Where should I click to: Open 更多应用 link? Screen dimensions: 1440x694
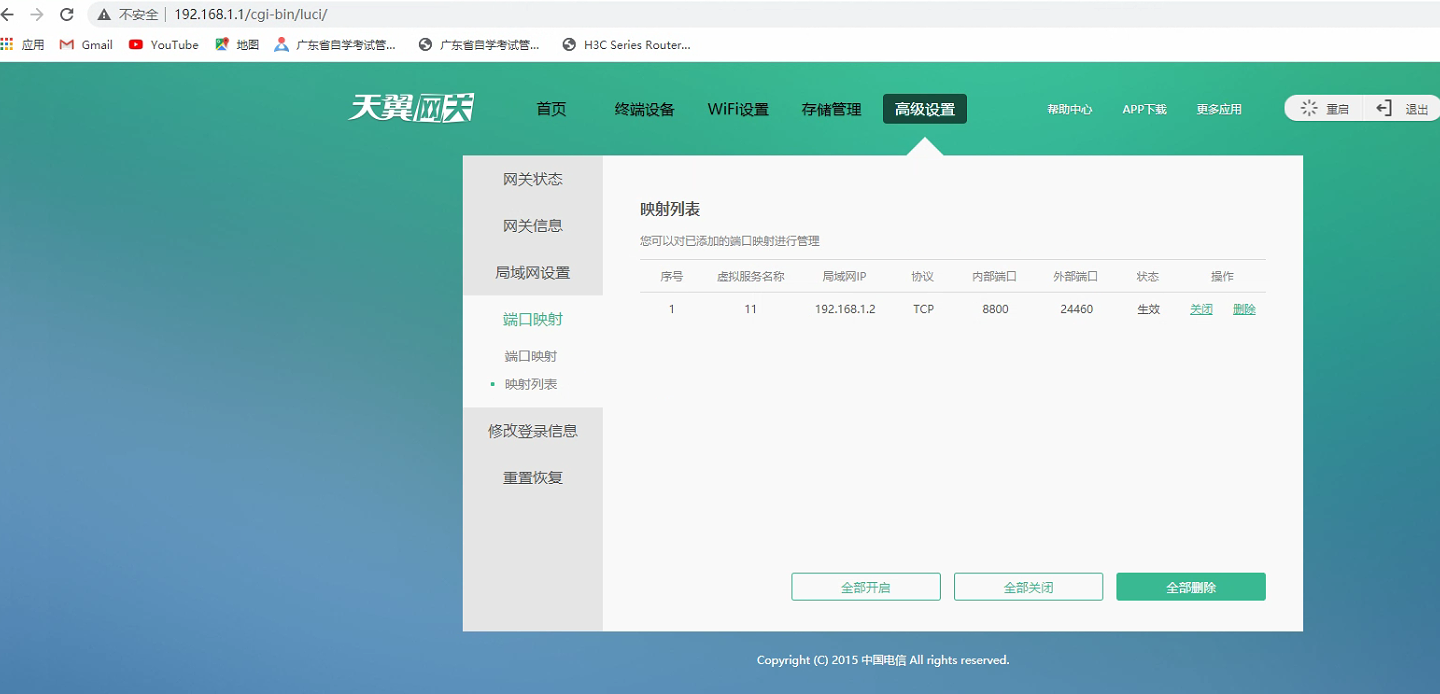pyautogui.click(x=1219, y=109)
